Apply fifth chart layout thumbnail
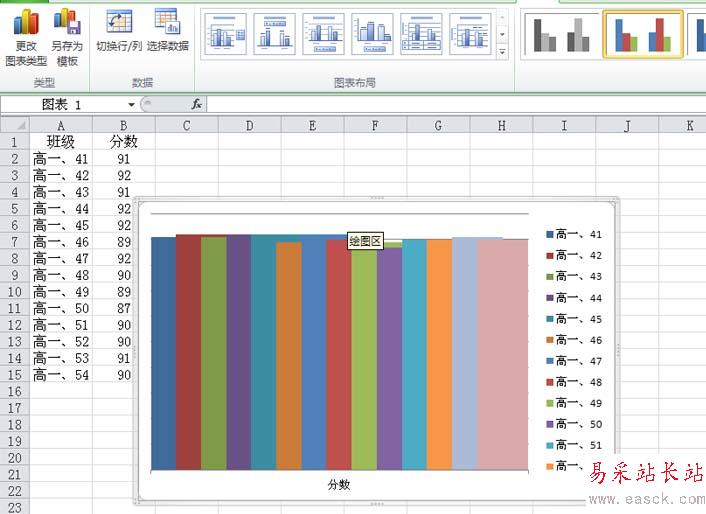 [x=421, y=34]
